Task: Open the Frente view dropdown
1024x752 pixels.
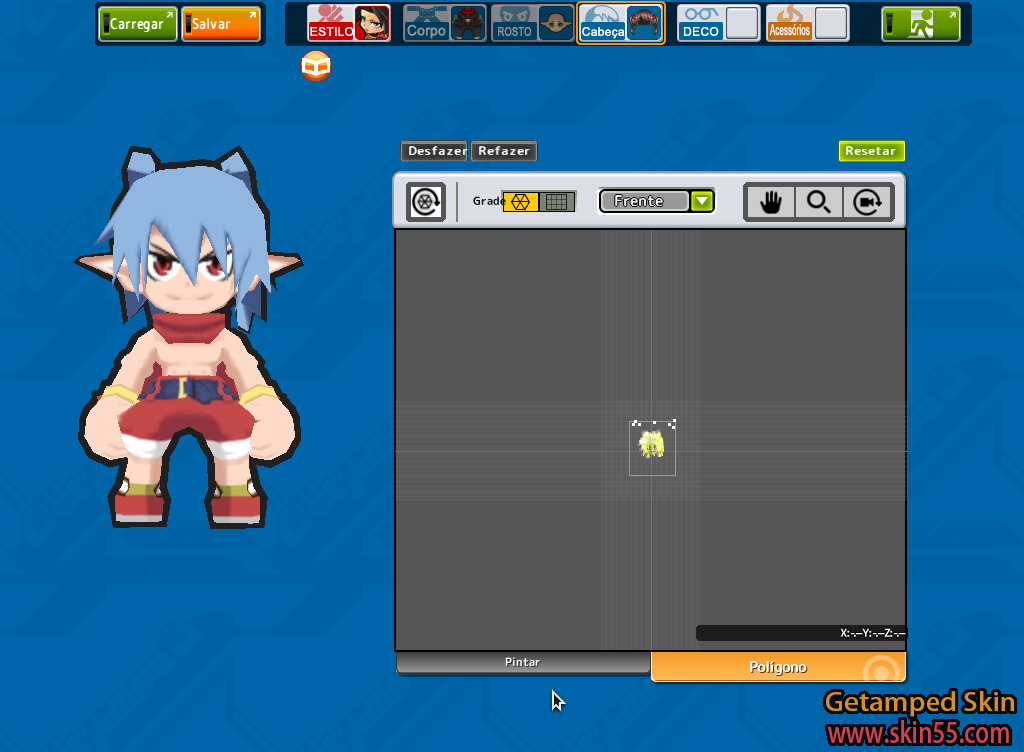Action: pyautogui.click(x=656, y=201)
